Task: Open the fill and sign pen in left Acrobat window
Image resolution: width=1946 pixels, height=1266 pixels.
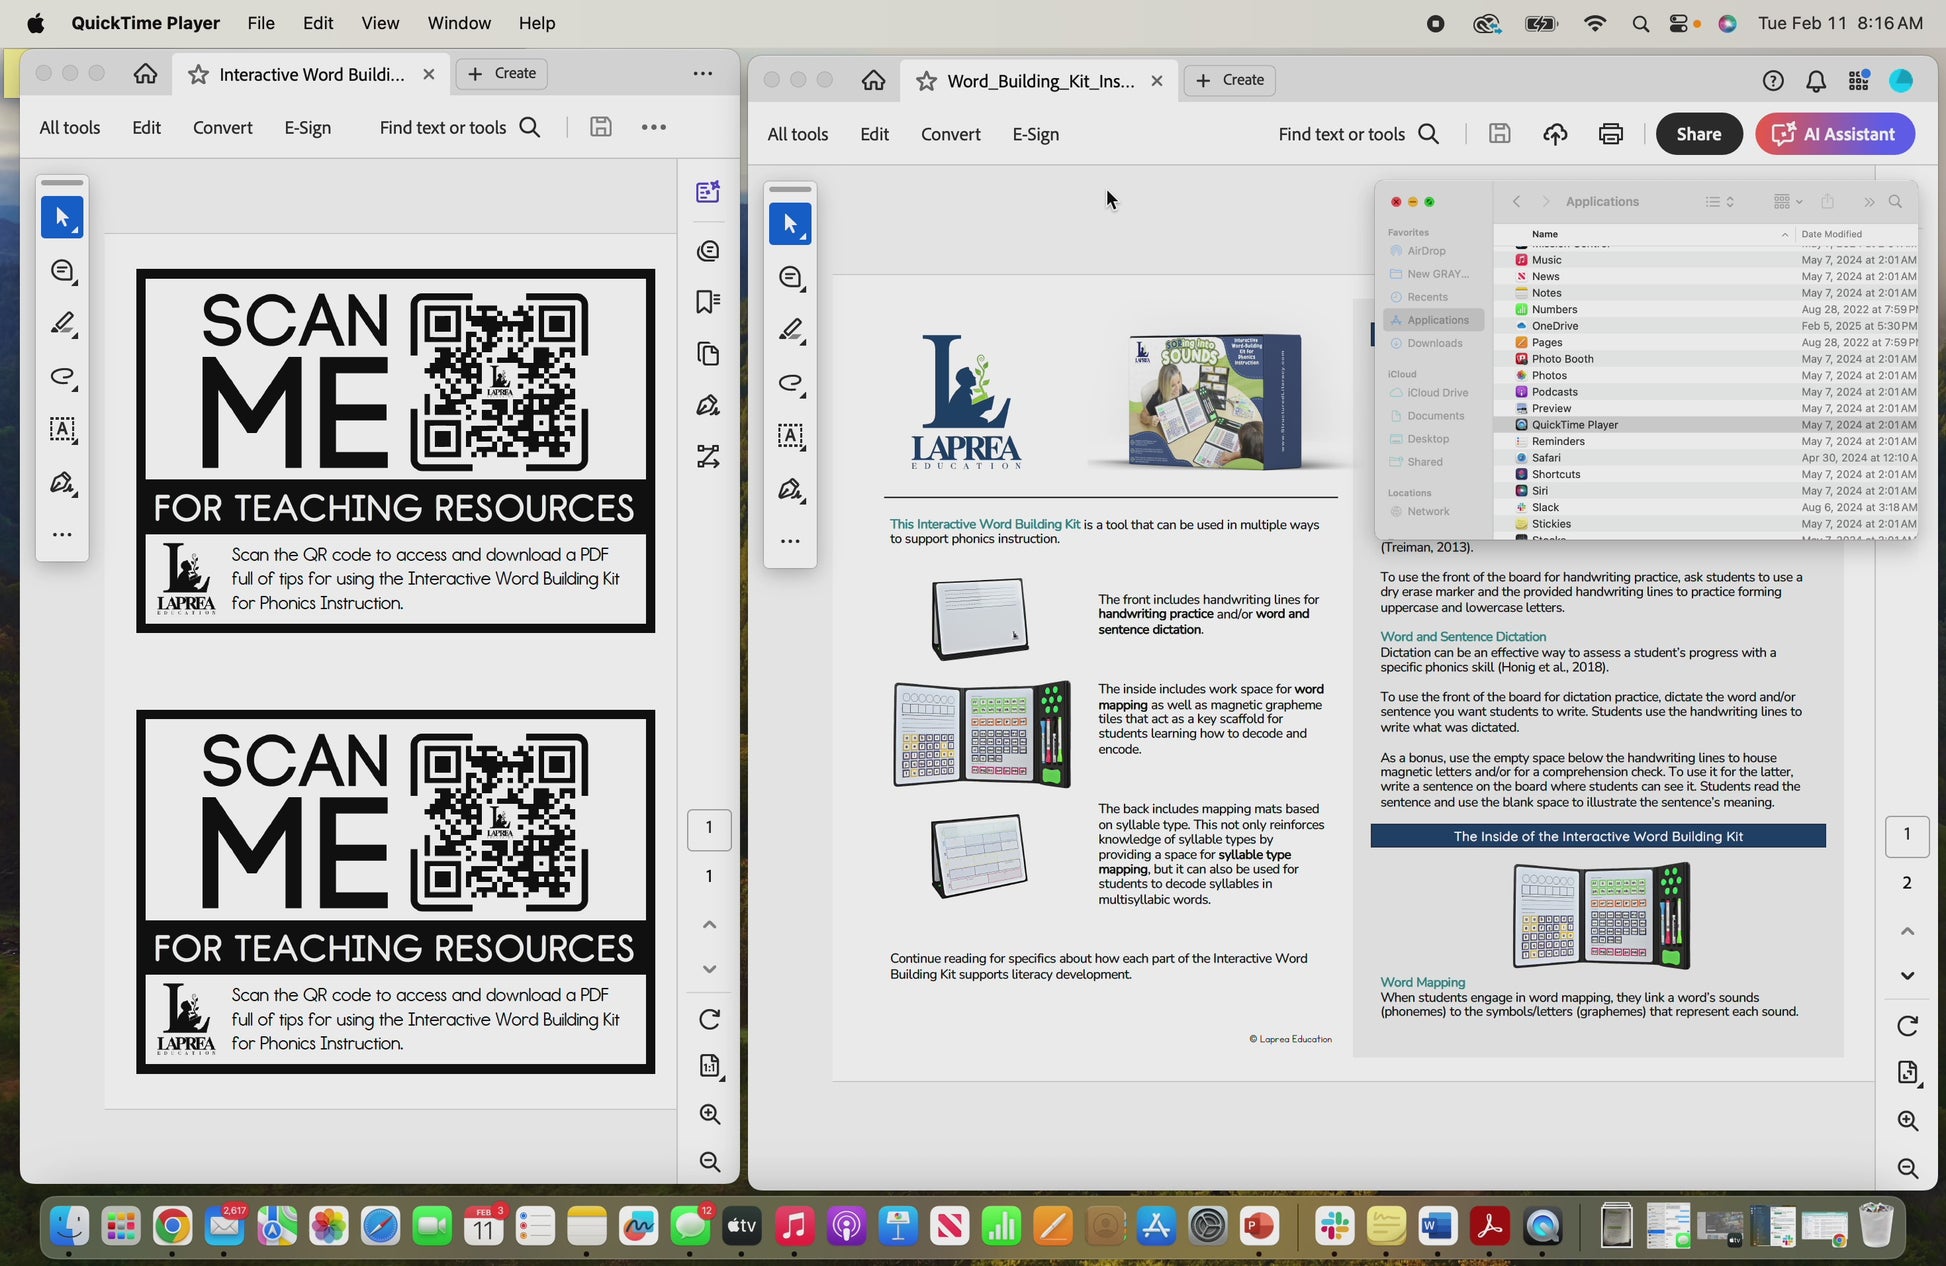Action: tap(62, 483)
